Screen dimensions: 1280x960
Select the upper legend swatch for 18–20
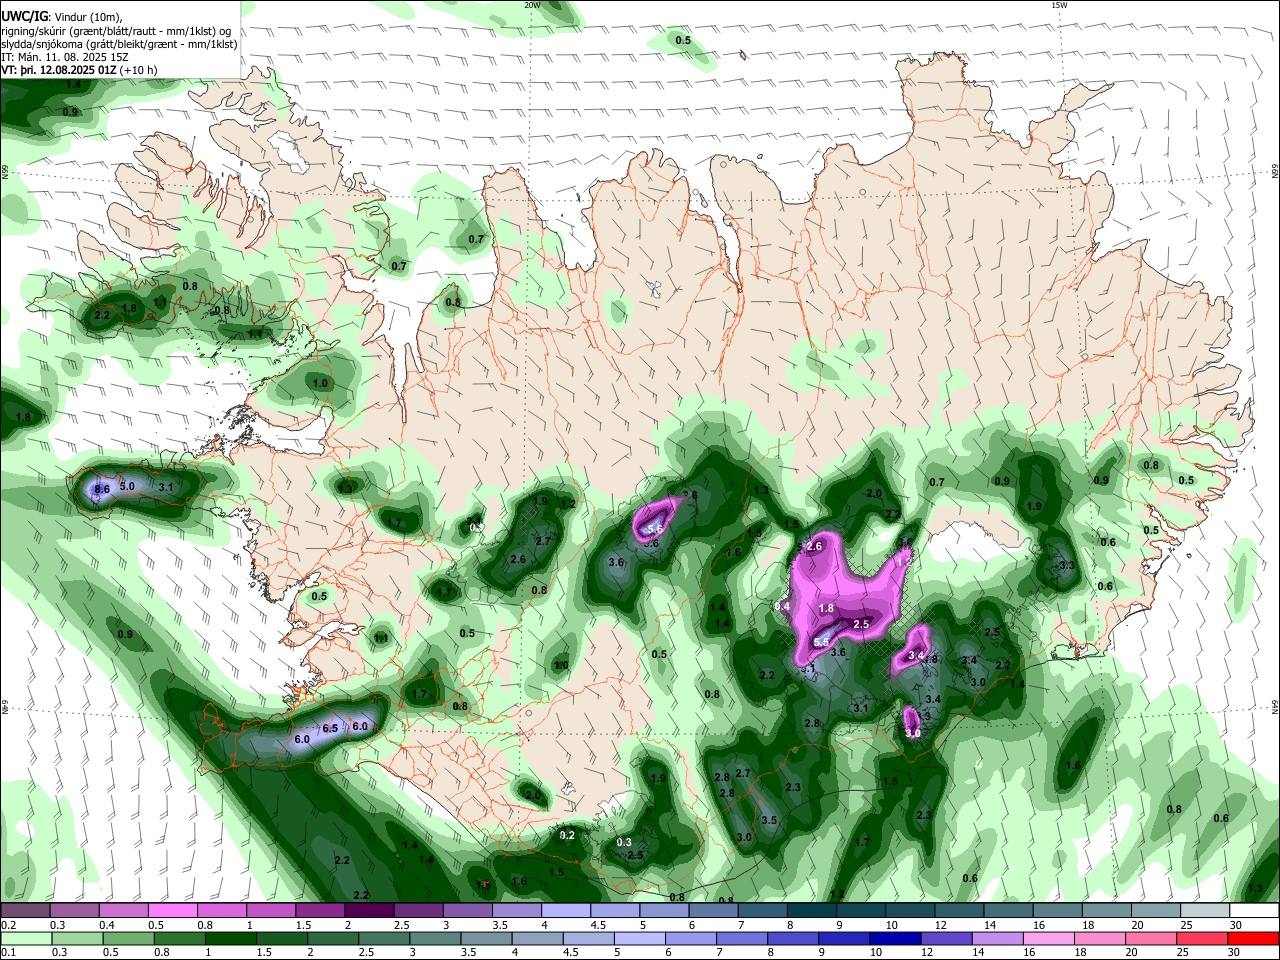[x=1105, y=910]
